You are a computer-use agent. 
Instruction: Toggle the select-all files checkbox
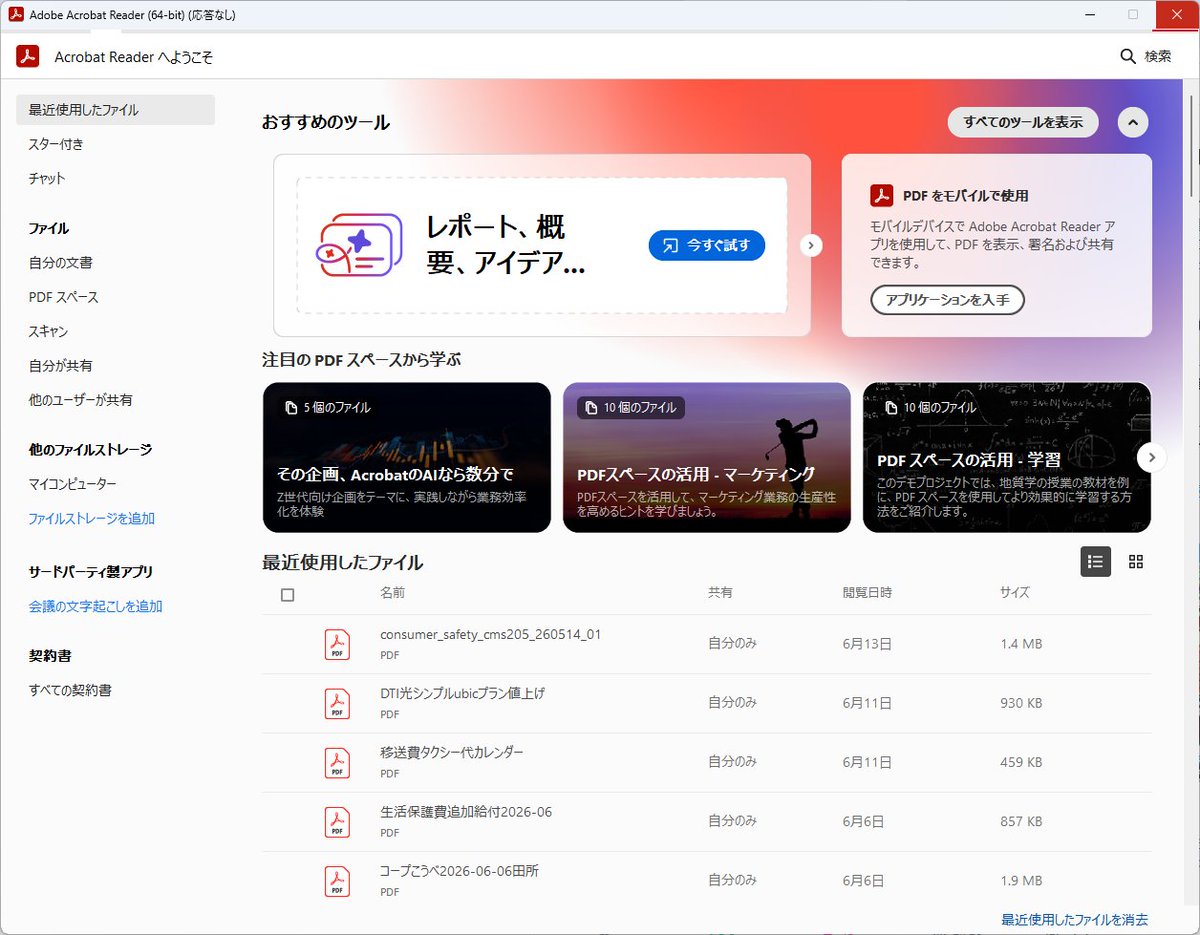(x=288, y=595)
